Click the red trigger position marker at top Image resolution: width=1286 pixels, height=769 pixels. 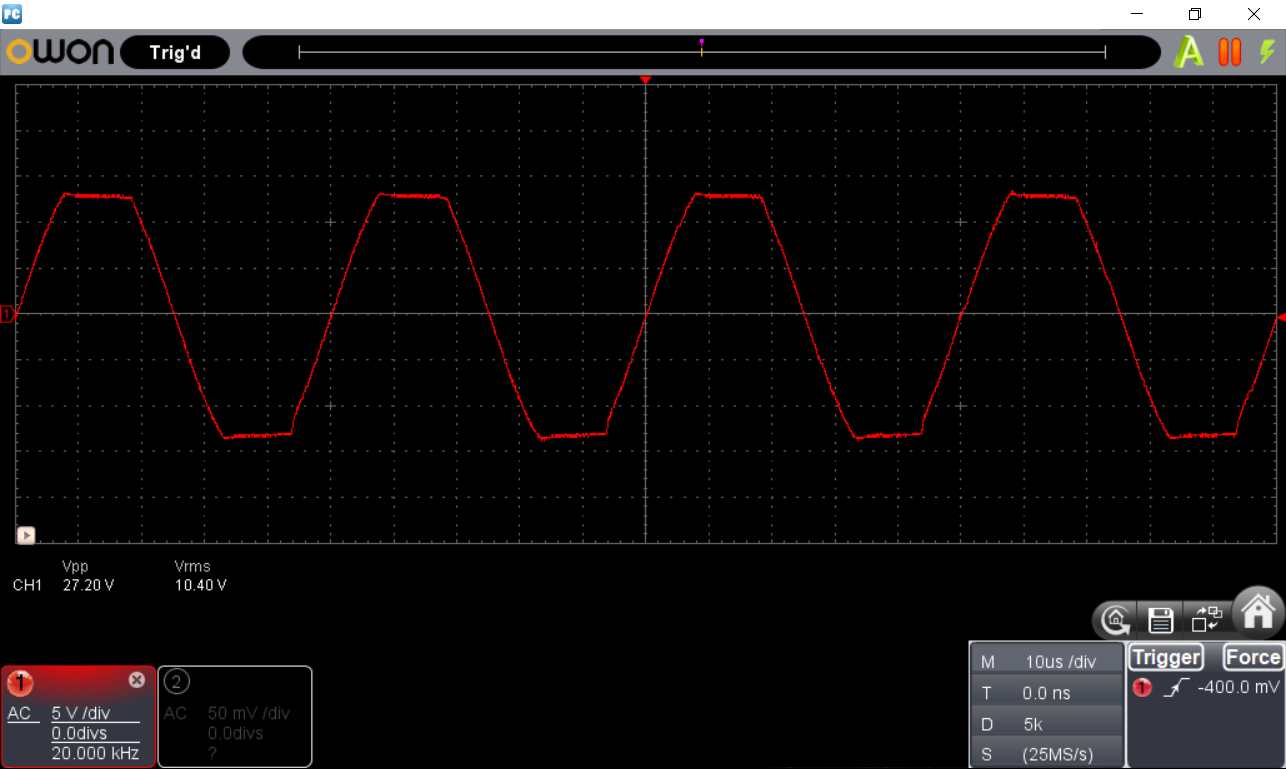(x=646, y=79)
